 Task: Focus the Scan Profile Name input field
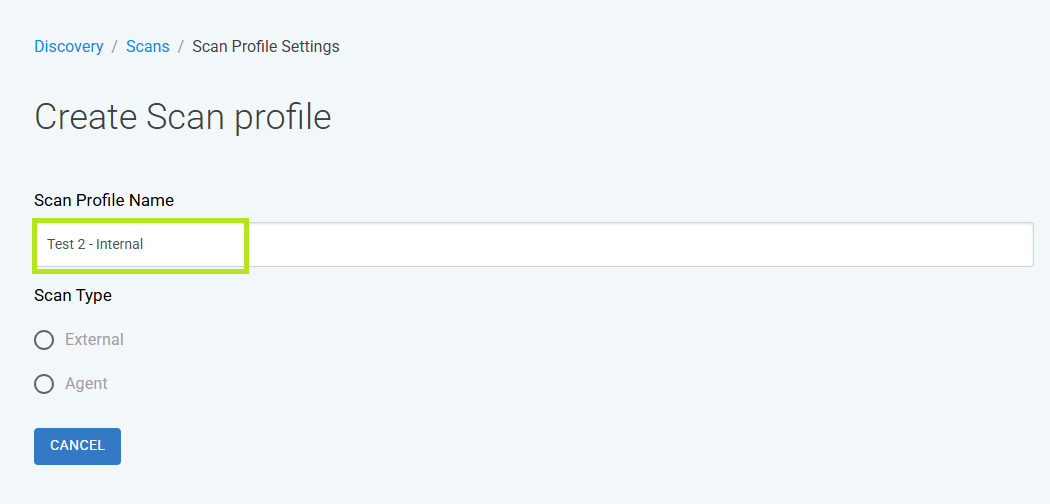534,244
